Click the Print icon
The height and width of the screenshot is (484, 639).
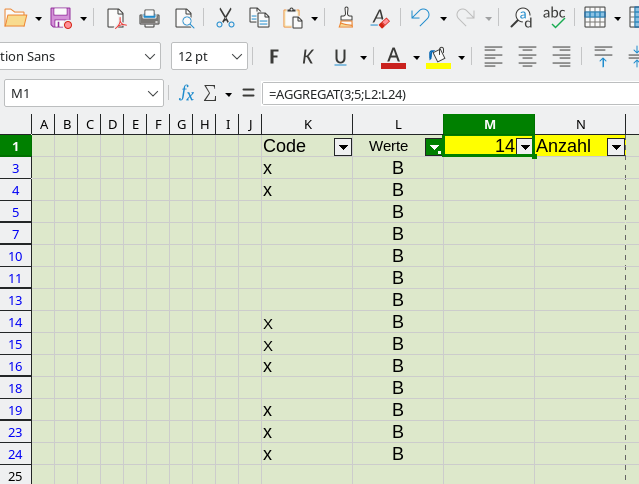click(x=149, y=18)
